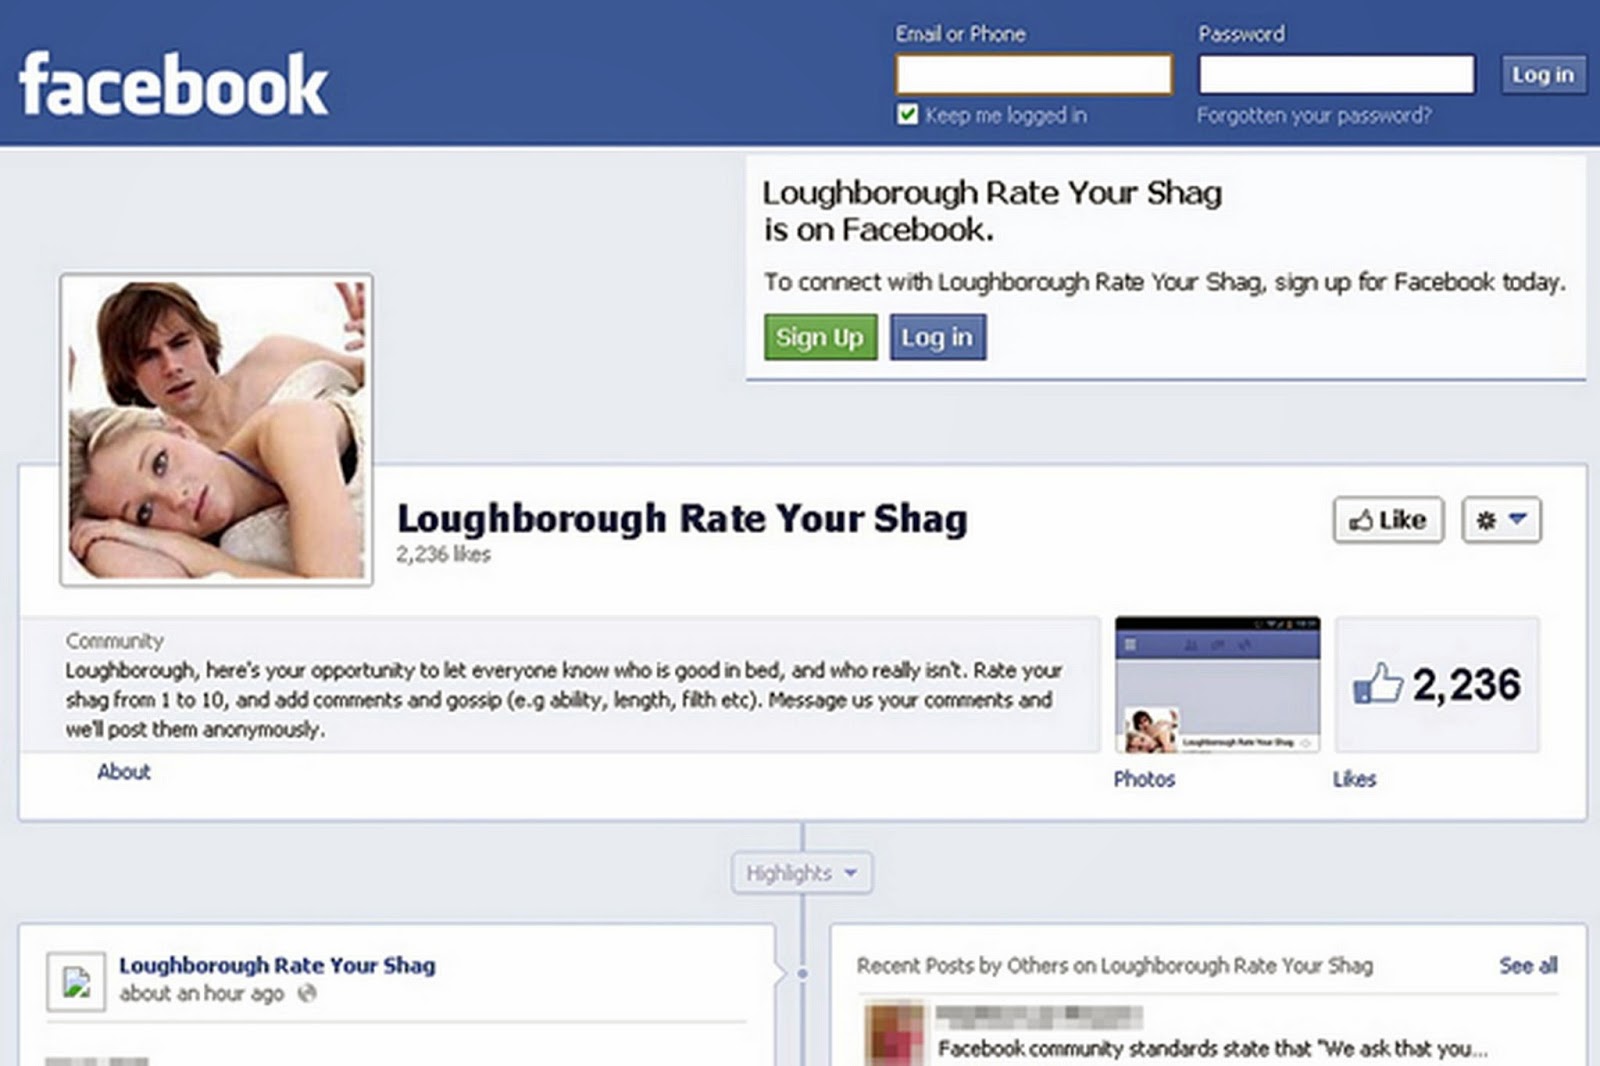Open the Photos link
This screenshot has height=1066, width=1600.
1145,779
